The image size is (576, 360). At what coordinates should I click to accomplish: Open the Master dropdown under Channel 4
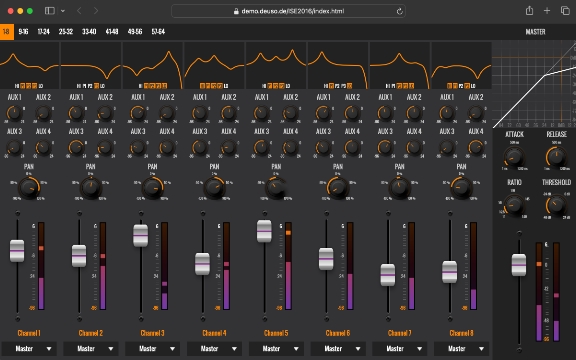pos(215,349)
